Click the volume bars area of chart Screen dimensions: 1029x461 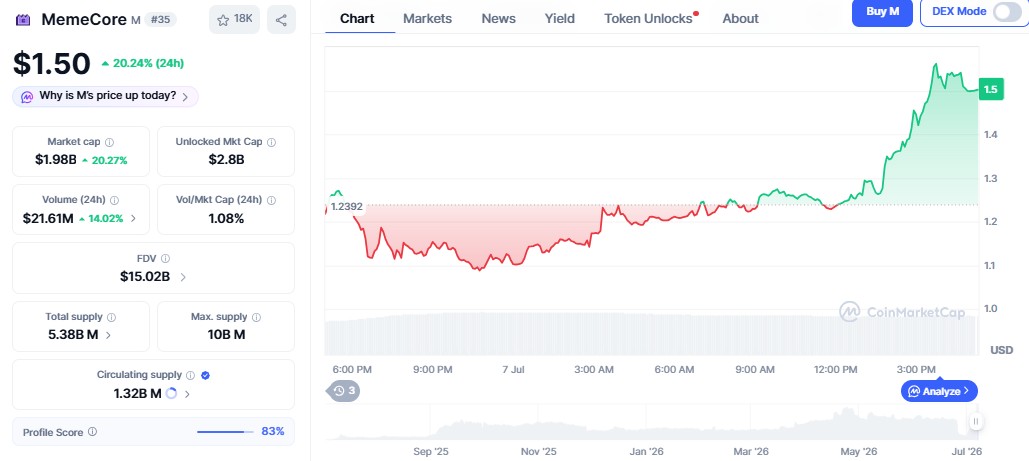[x=651, y=334]
